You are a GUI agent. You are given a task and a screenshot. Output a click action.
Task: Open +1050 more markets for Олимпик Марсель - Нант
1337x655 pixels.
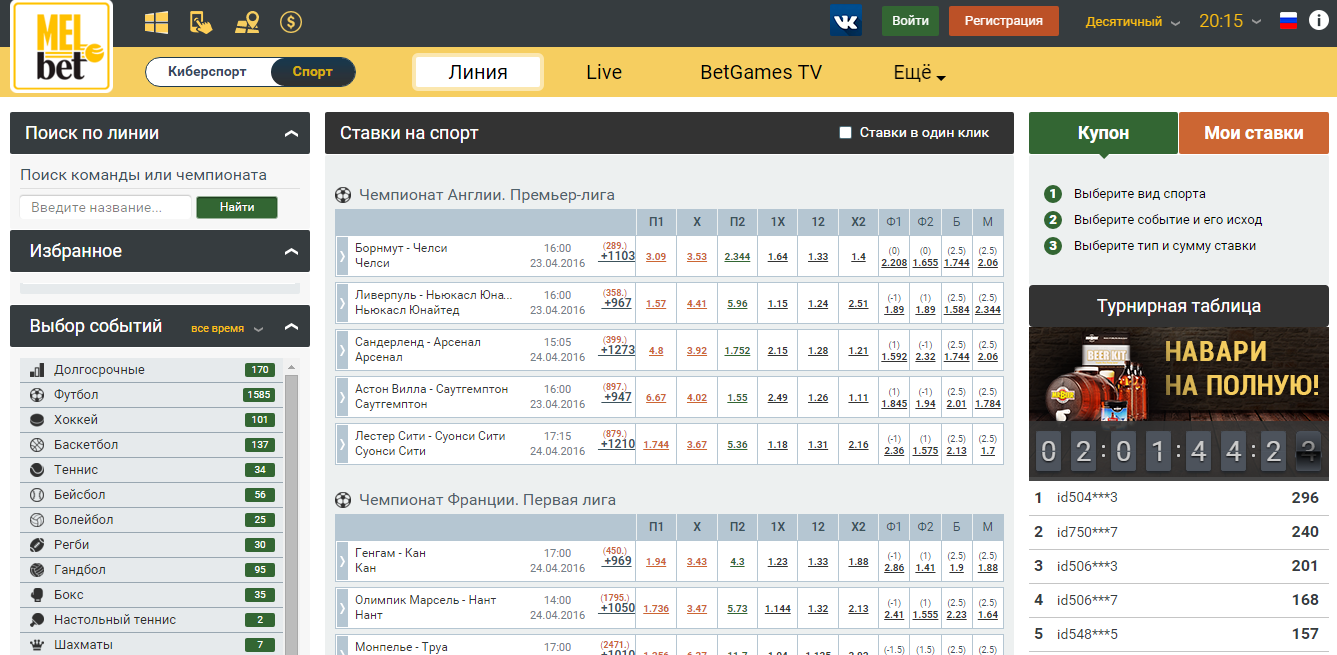[617, 608]
